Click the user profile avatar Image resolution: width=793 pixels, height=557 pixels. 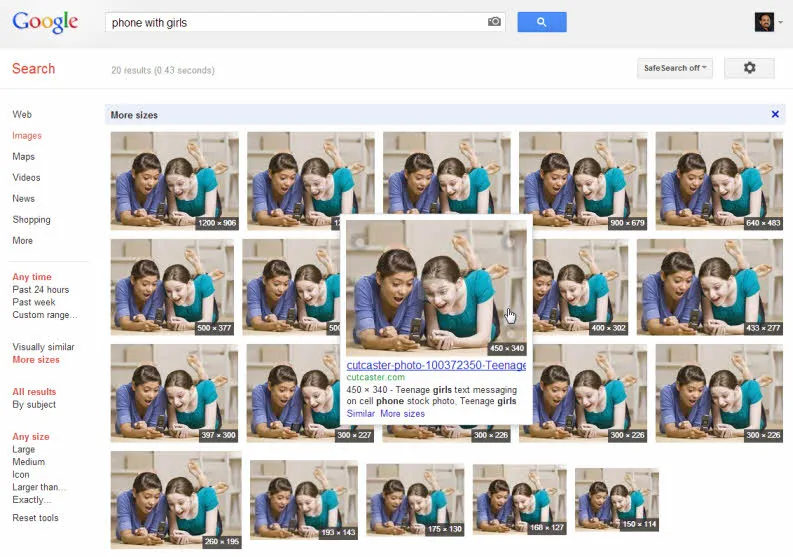pos(764,22)
